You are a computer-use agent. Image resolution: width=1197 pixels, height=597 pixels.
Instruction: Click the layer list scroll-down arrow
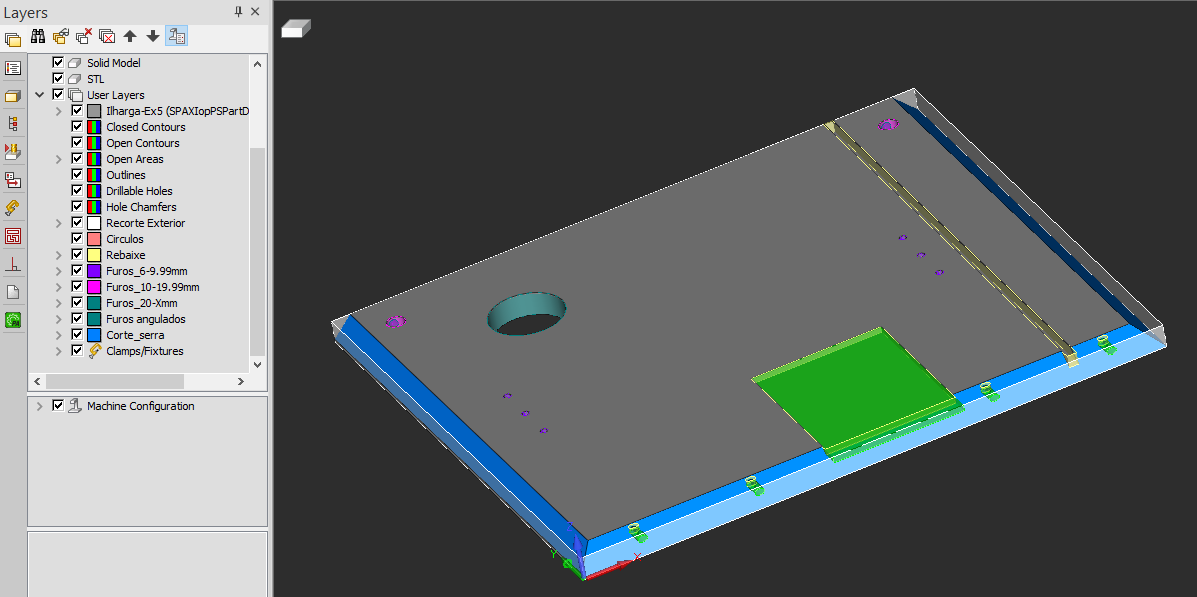pyautogui.click(x=257, y=365)
